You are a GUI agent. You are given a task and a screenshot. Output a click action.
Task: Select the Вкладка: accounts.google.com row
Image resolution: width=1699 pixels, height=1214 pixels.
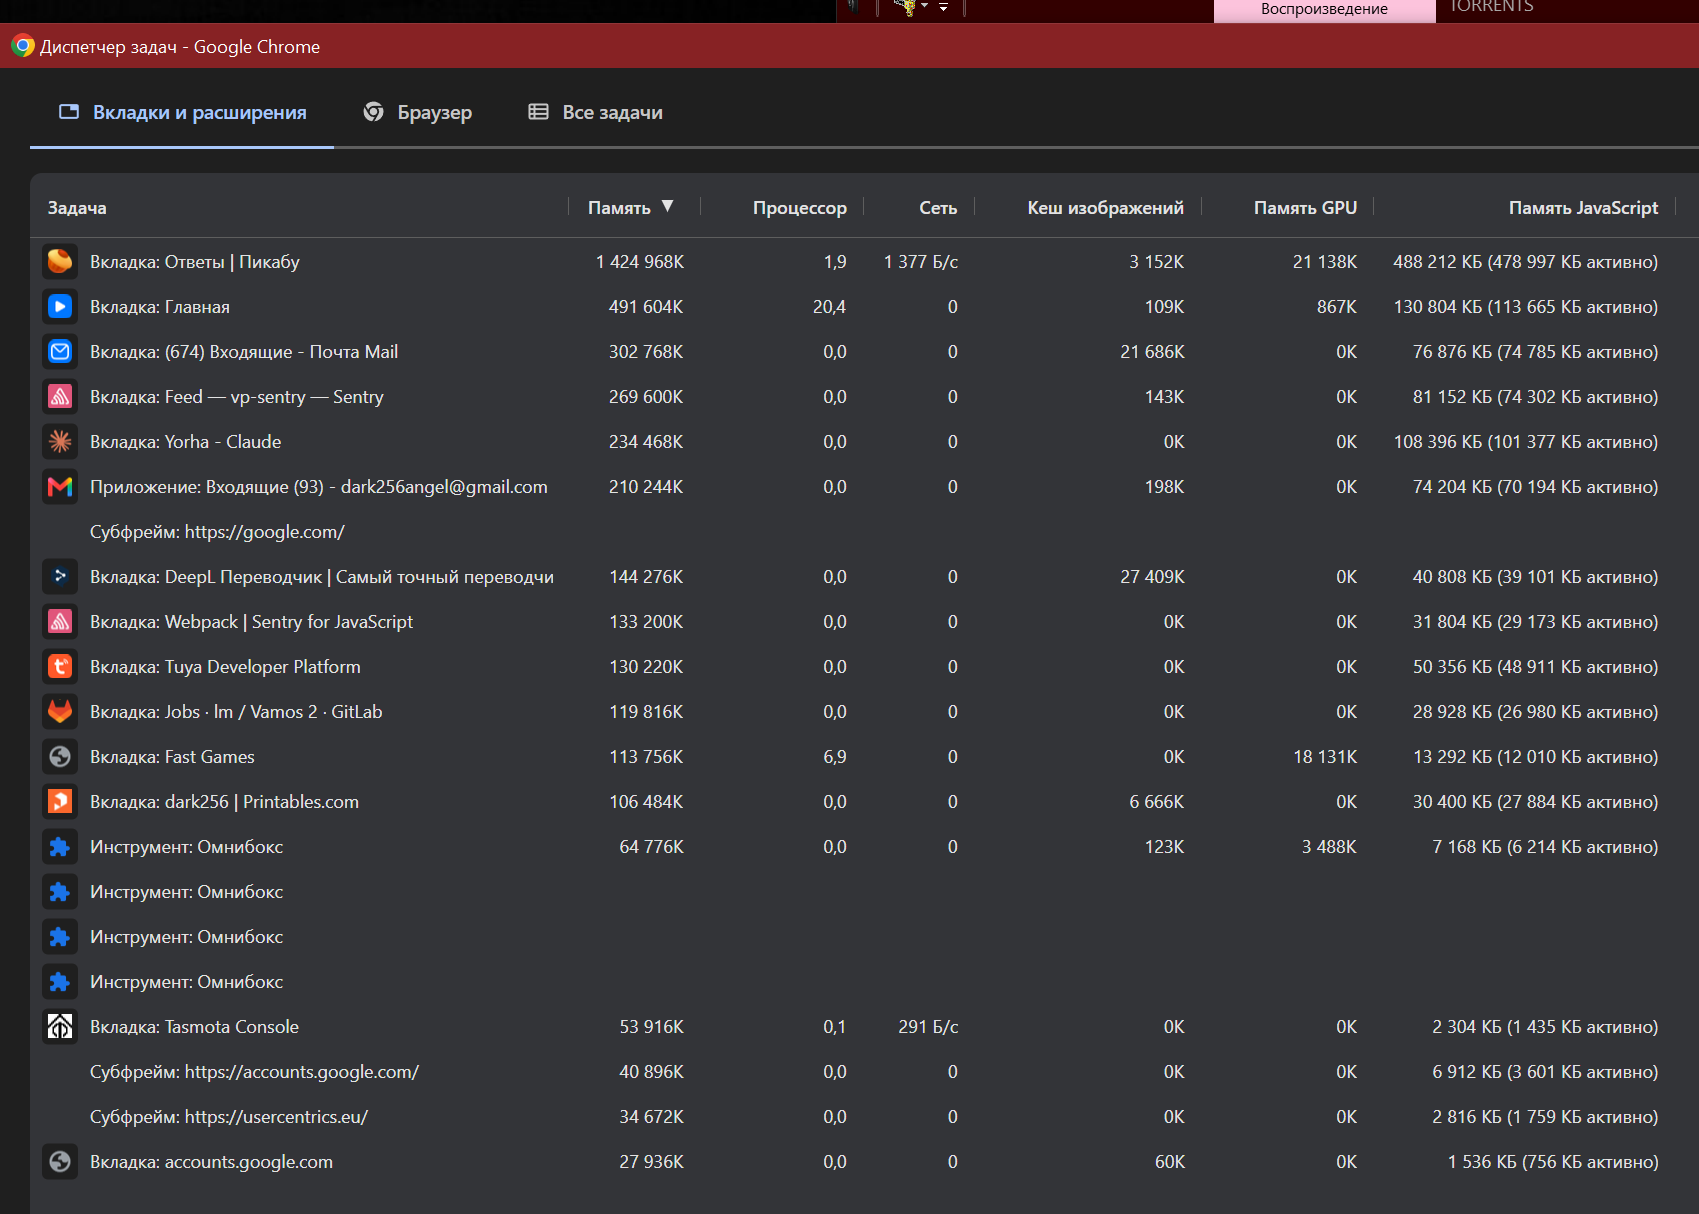pyautogui.click(x=864, y=1162)
